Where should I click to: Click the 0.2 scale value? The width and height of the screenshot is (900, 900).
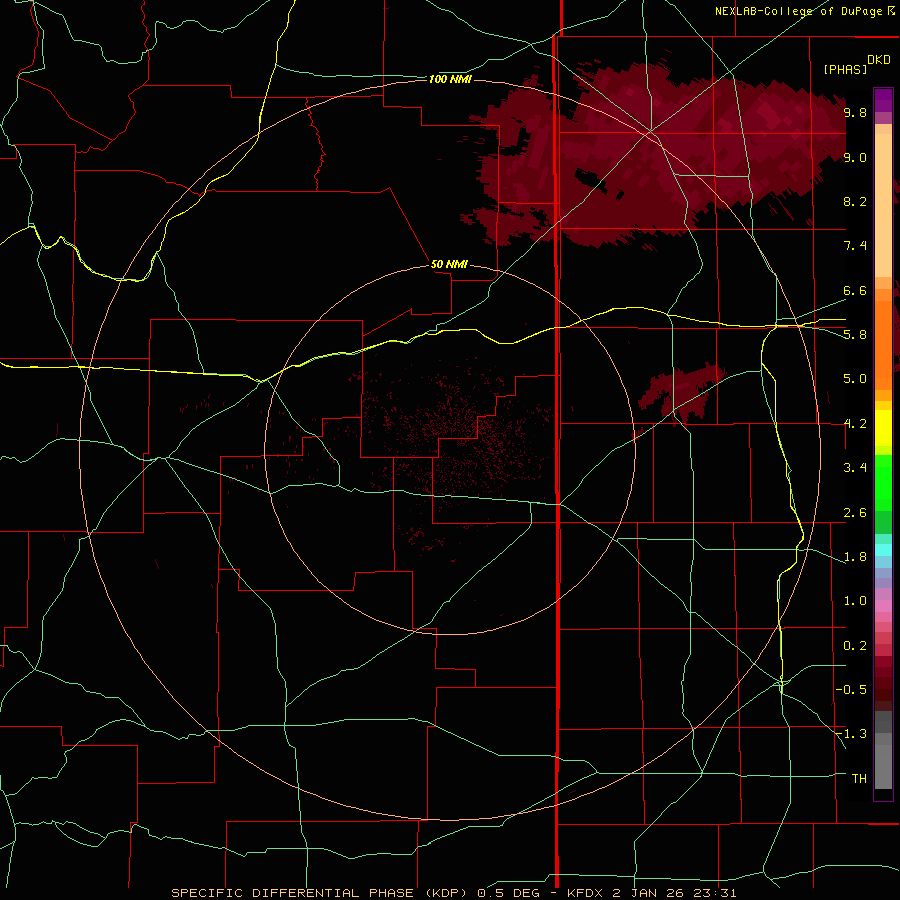855,646
